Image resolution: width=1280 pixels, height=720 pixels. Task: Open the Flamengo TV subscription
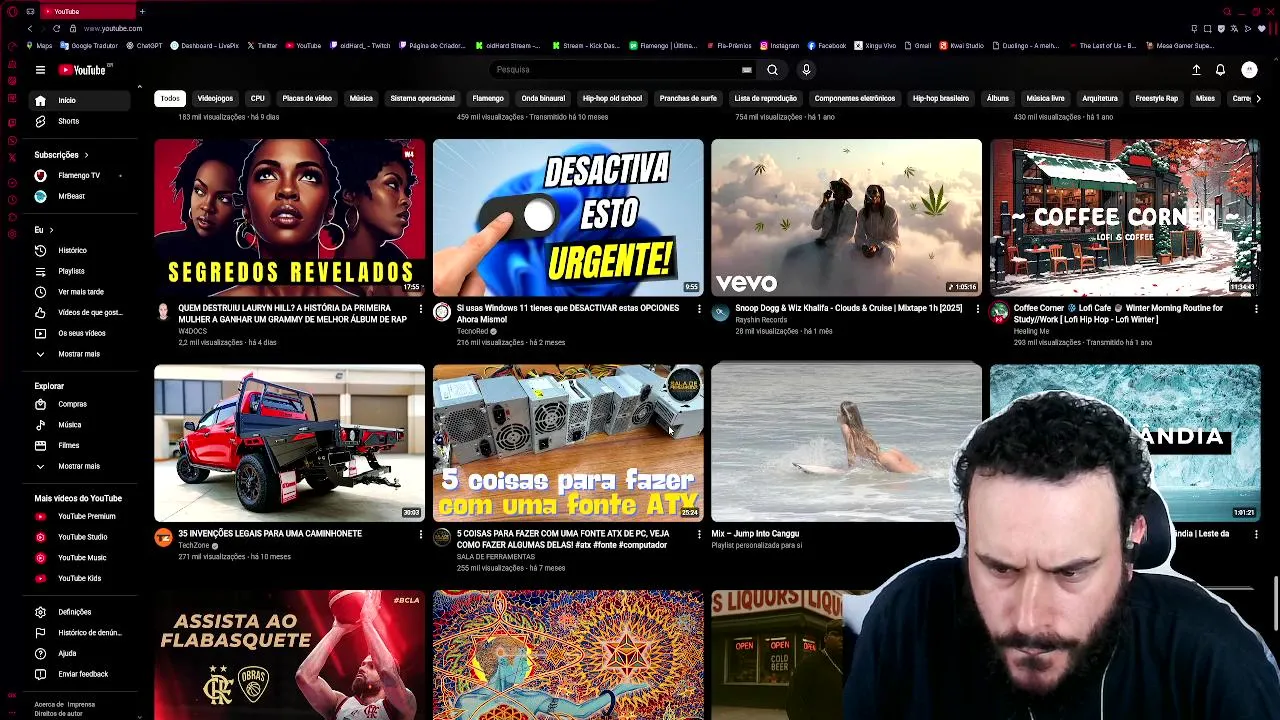[79, 175]
